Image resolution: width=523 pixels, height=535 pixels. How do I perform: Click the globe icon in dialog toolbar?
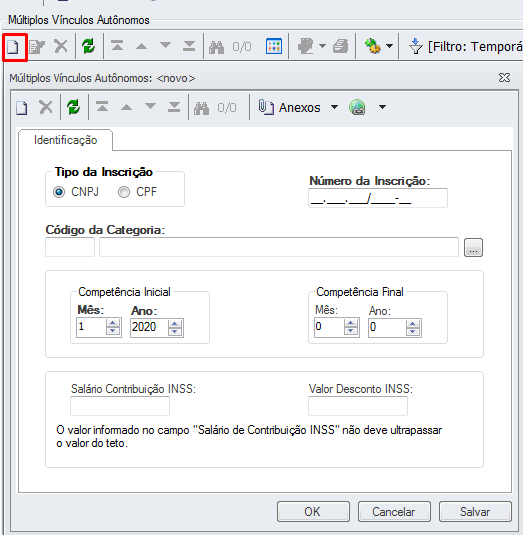tap(358, 107)
